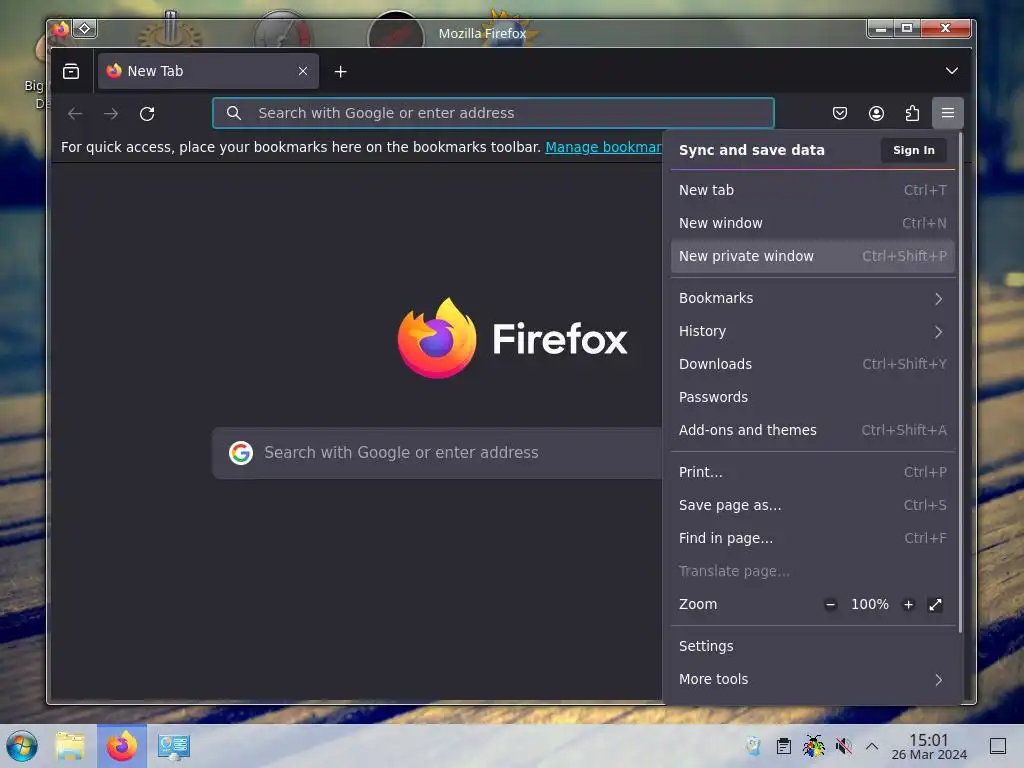This screenshot has width=1024, height=768.
Task: Choose New window menu entry
Action: (x=812, y=223)
